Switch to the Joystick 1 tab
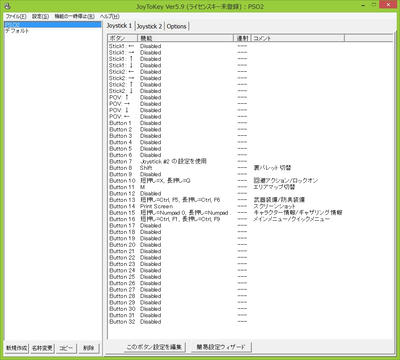The height and width of the screenshot is (360, 400). click(119, 26)
